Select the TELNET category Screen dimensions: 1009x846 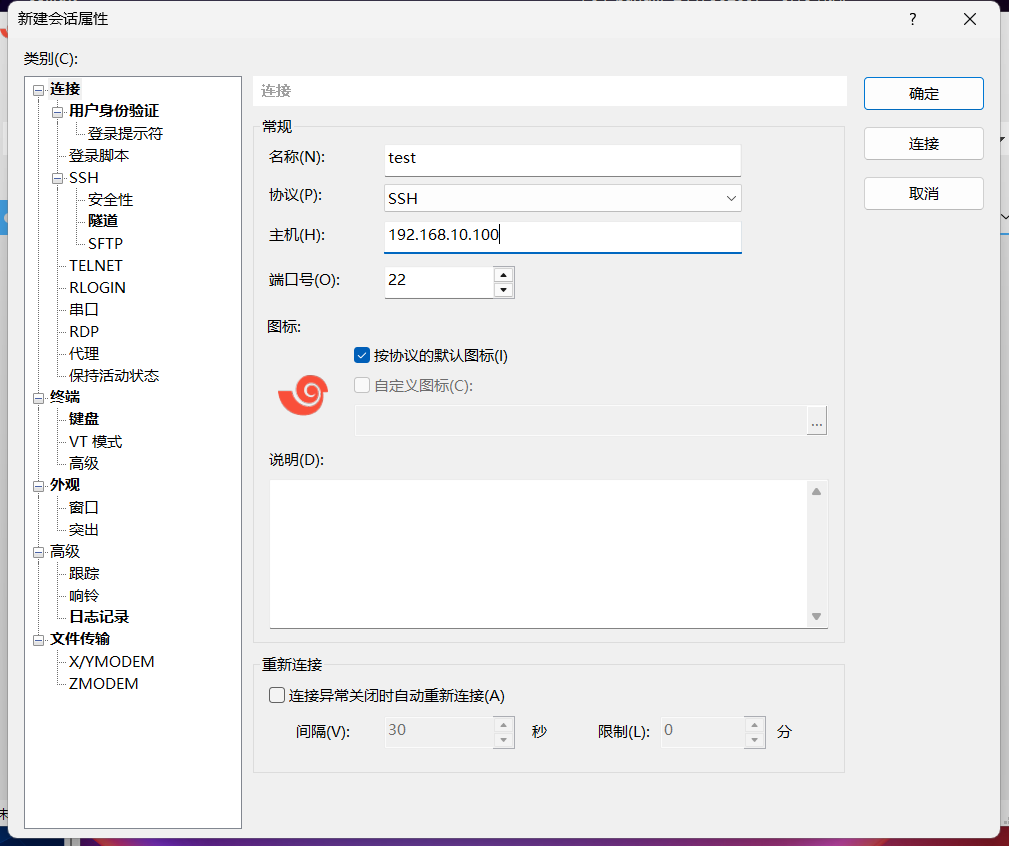tap(95, 265)
